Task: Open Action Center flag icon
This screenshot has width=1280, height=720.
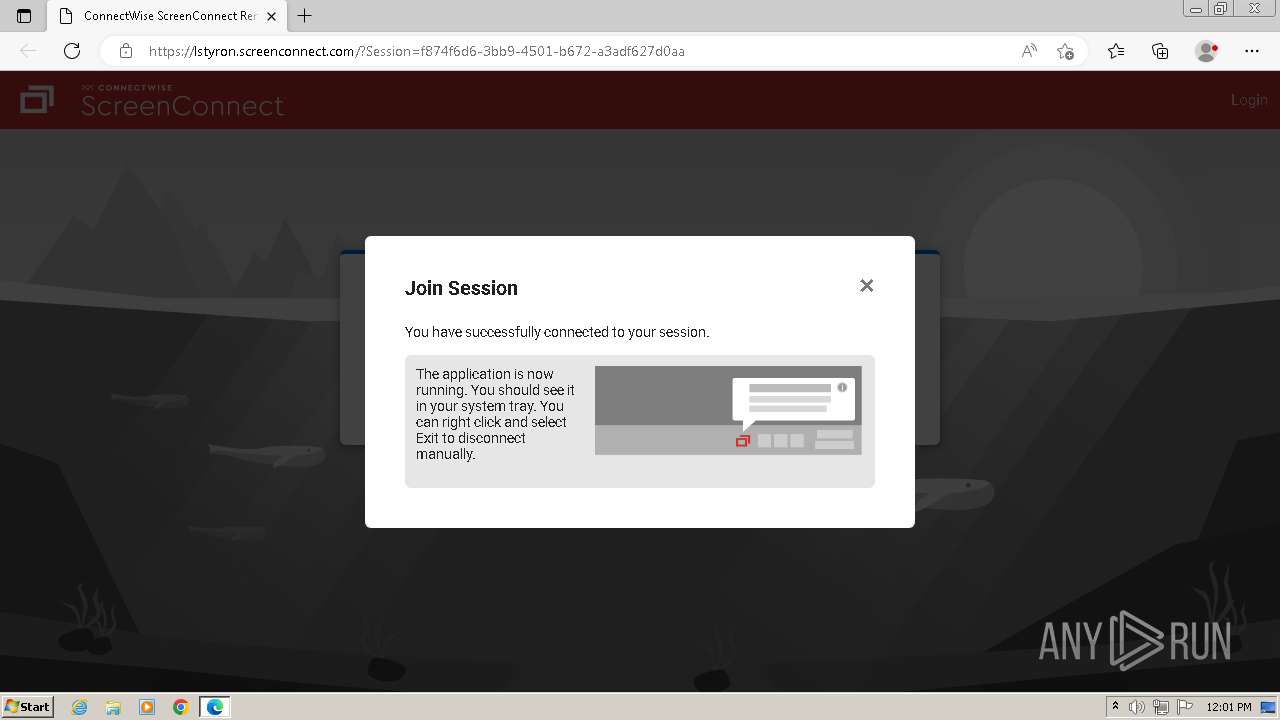Action: tap(1184, 707)
